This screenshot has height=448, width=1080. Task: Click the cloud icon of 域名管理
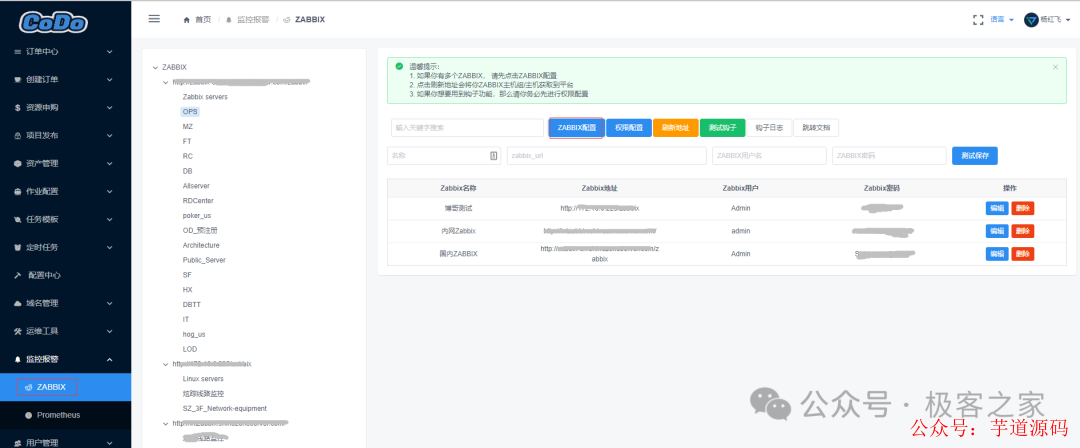[19, 303]
